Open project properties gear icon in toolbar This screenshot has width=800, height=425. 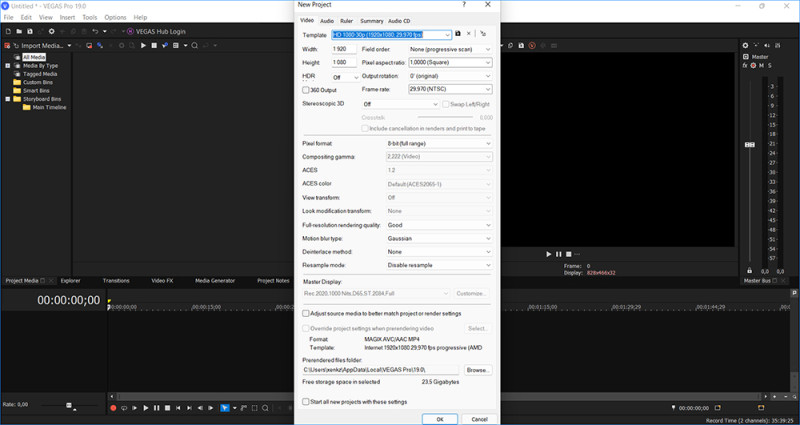pyautogui.click(x=52, y=31)
